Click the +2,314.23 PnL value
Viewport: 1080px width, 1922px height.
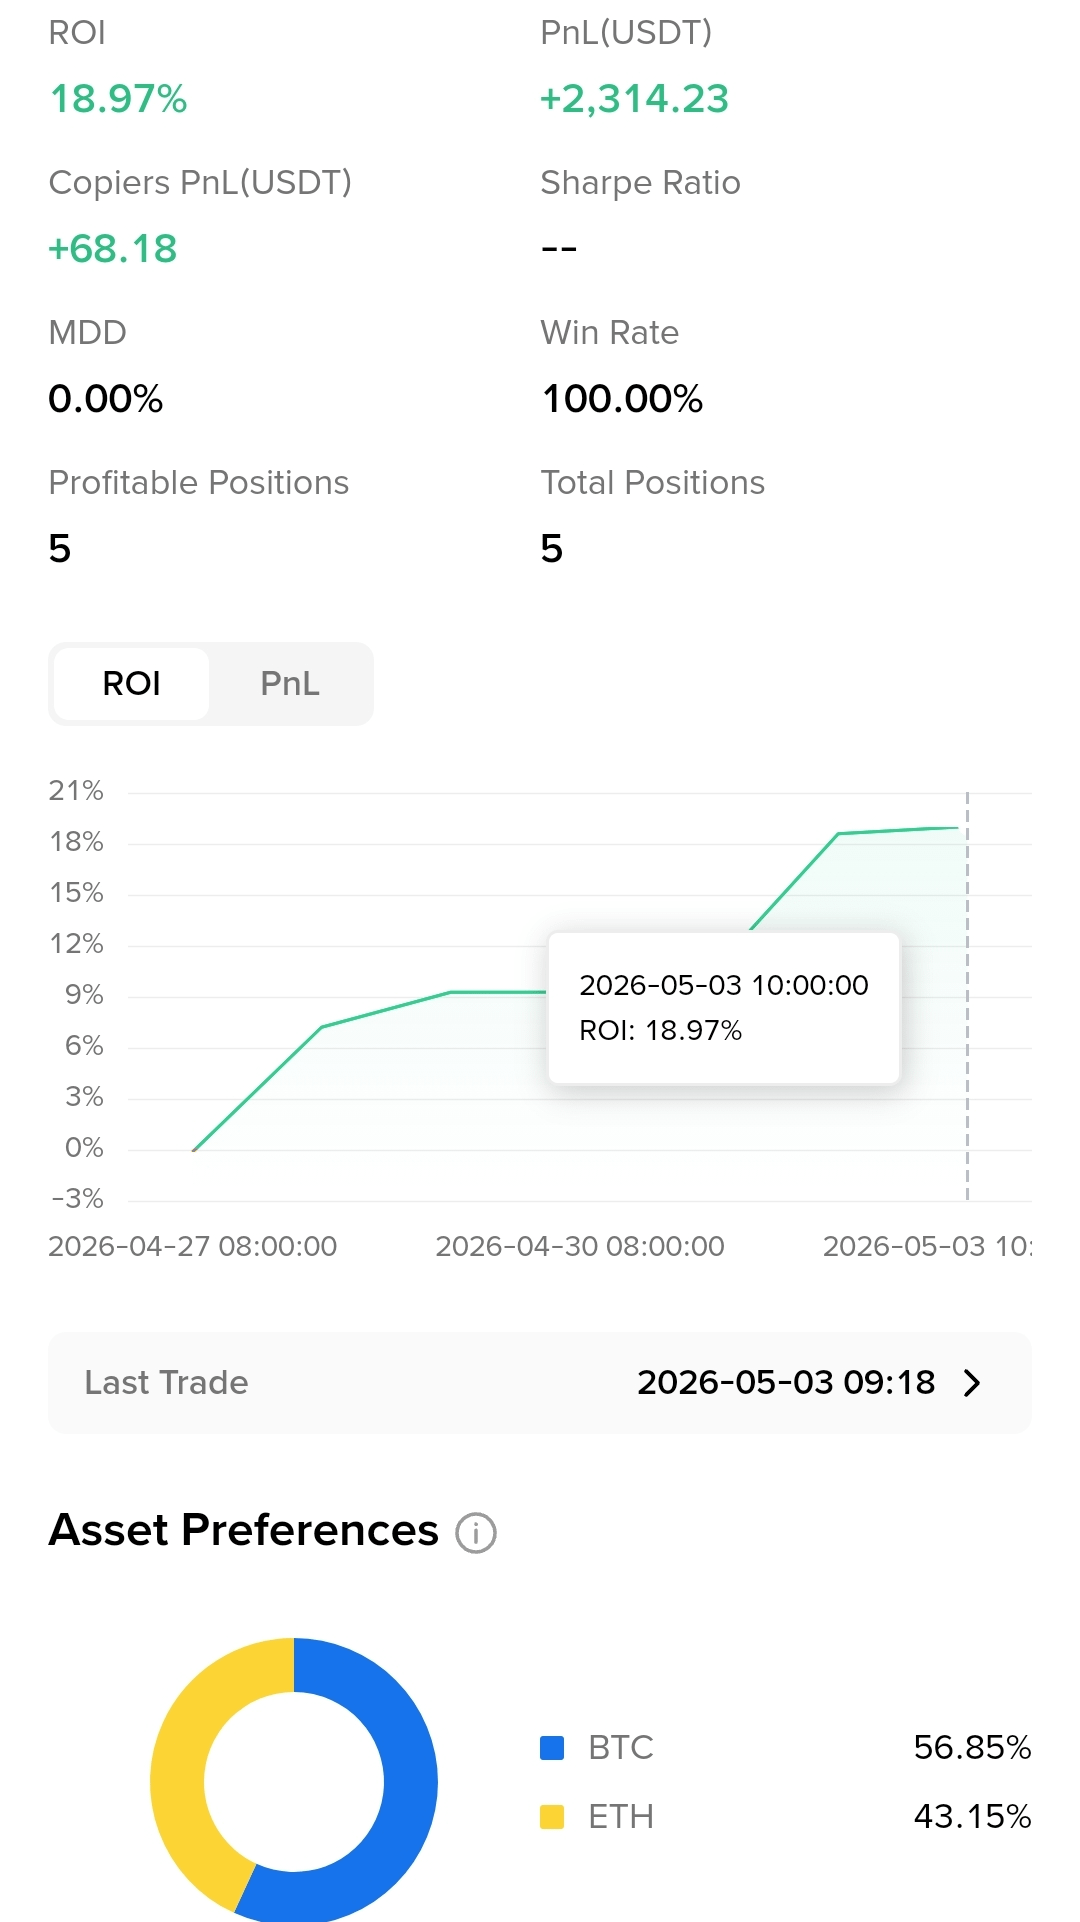click(634, 99)
